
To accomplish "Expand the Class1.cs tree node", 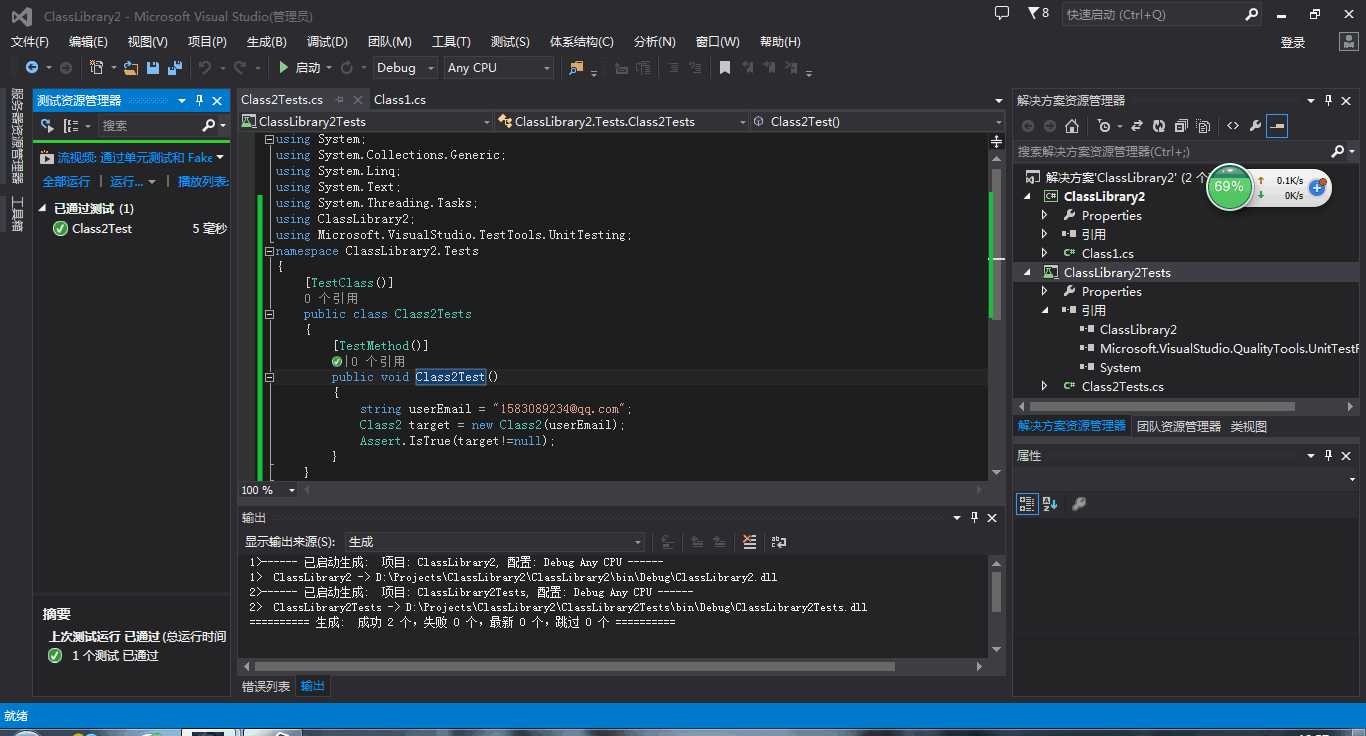I will (x=1045, y=254).
